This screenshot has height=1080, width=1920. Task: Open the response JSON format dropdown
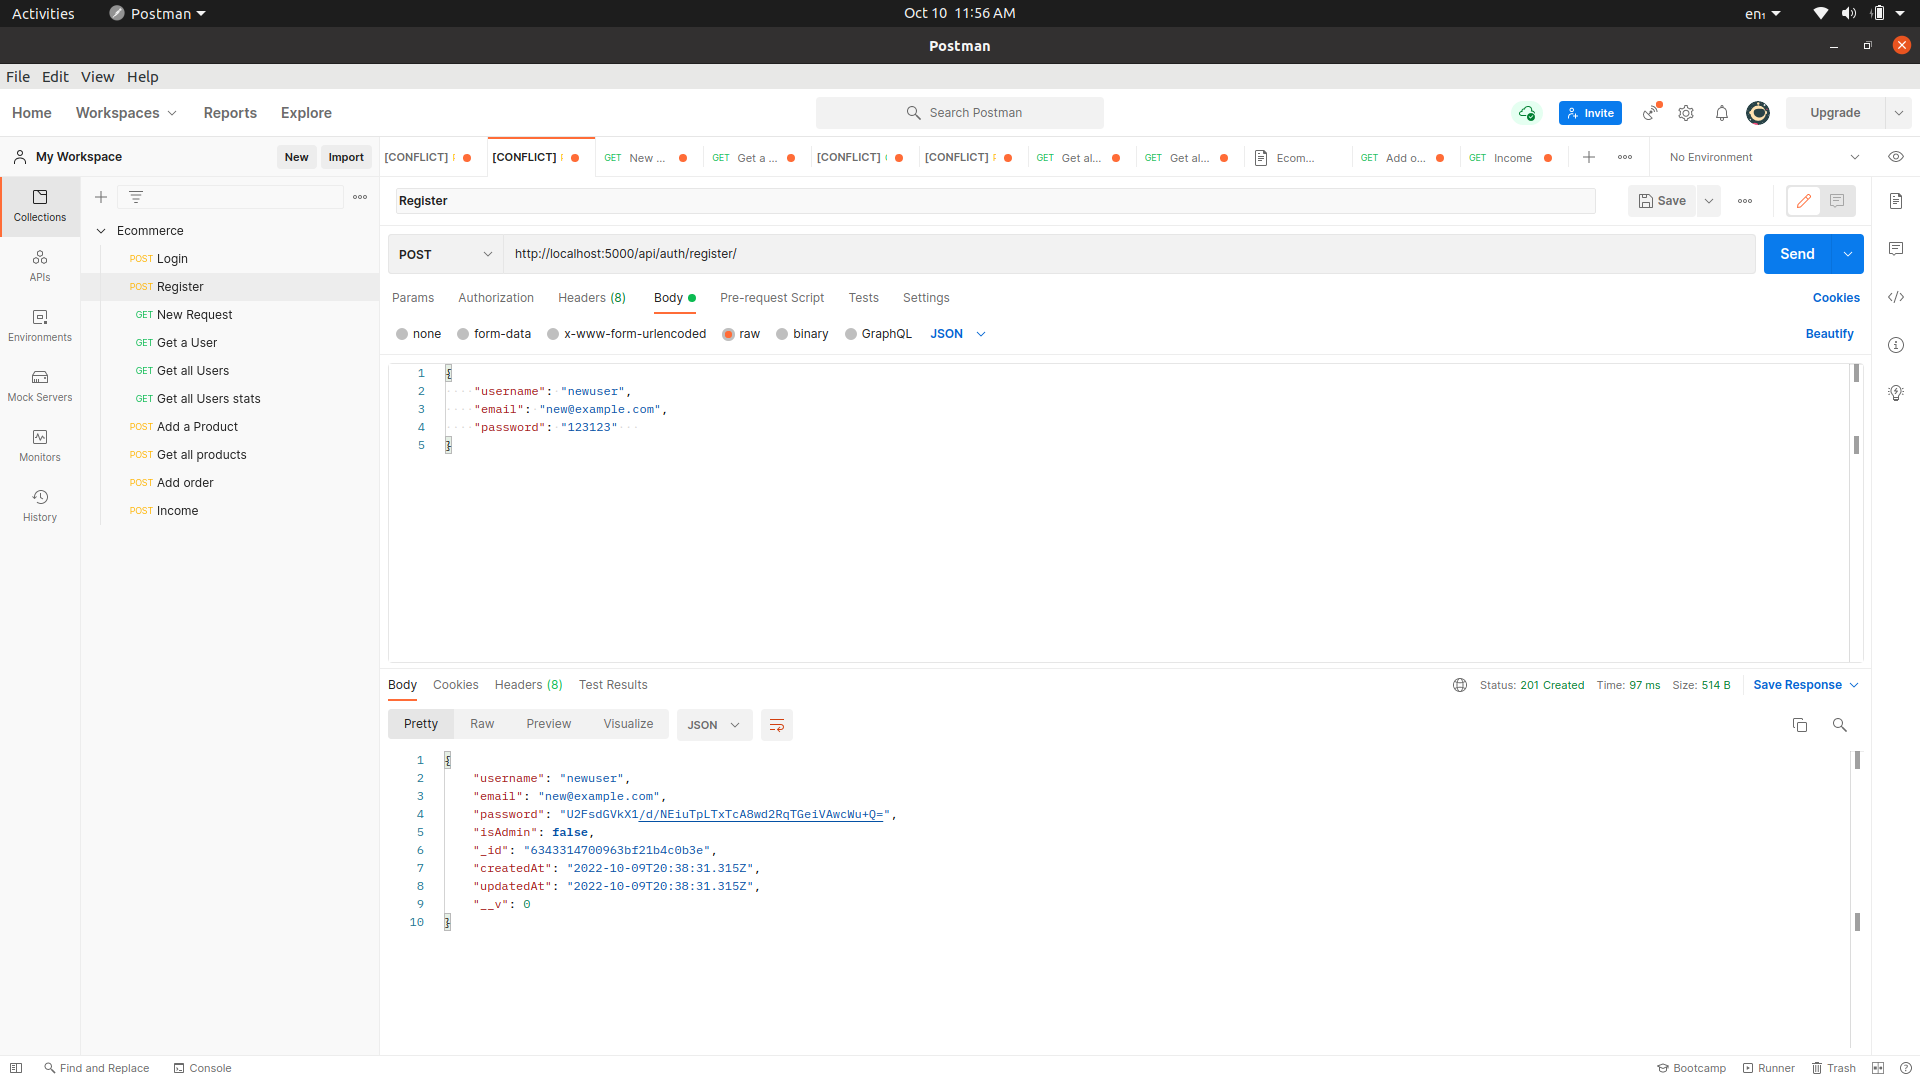coord(714,725)
